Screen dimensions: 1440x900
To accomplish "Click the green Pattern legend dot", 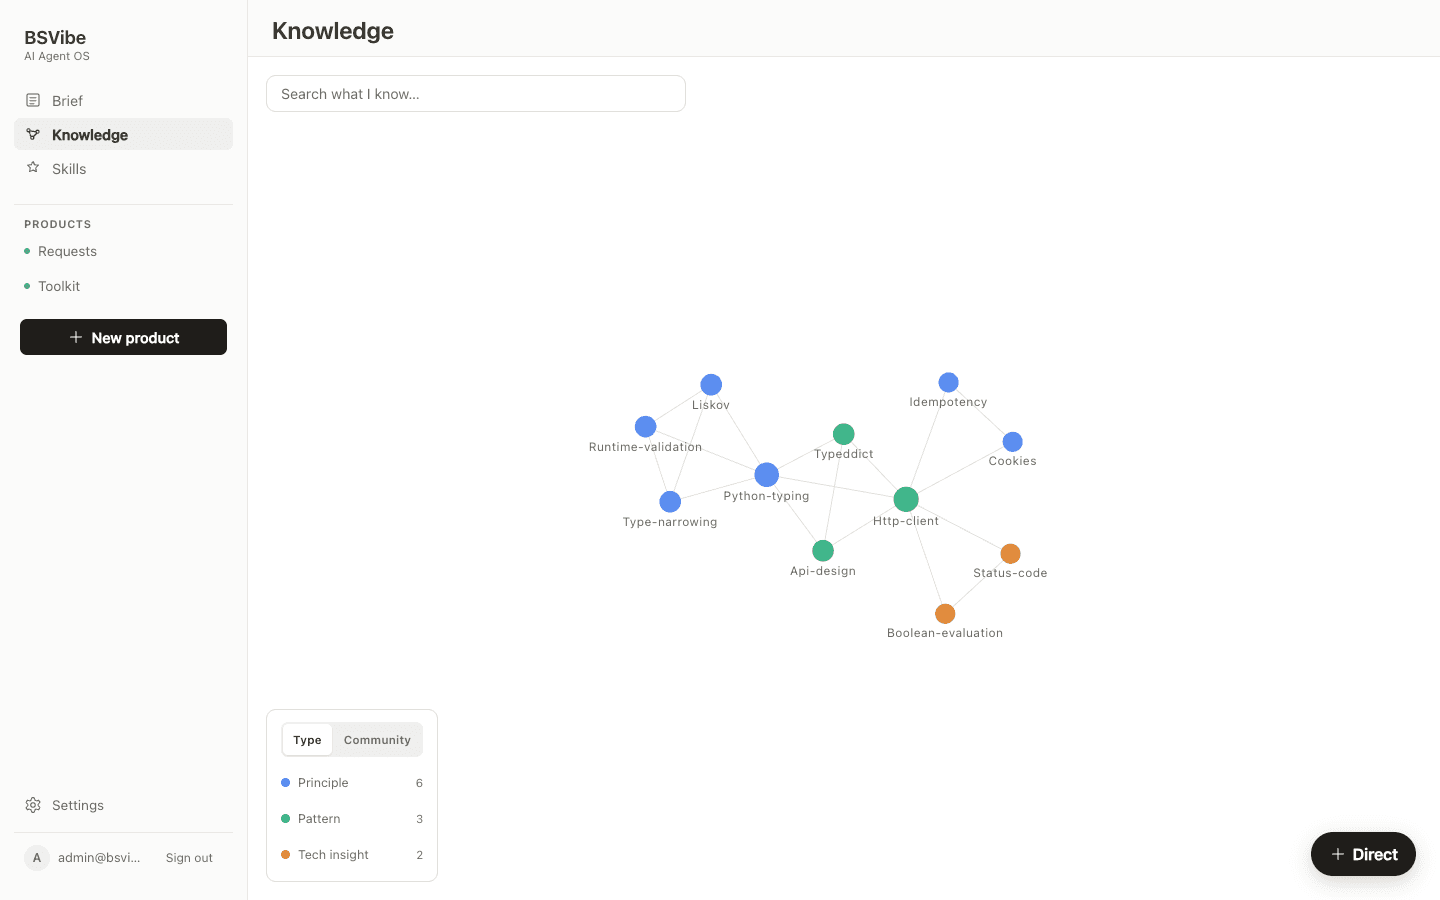I will click(286, 819).
